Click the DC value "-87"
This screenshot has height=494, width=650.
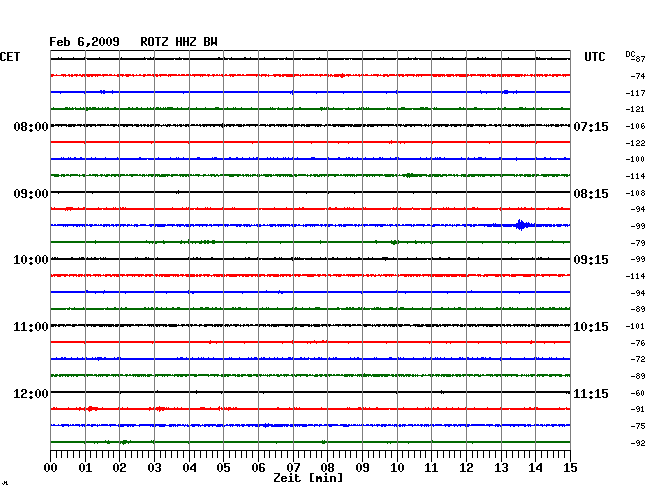pyautogui.click(x=639, y=59)
